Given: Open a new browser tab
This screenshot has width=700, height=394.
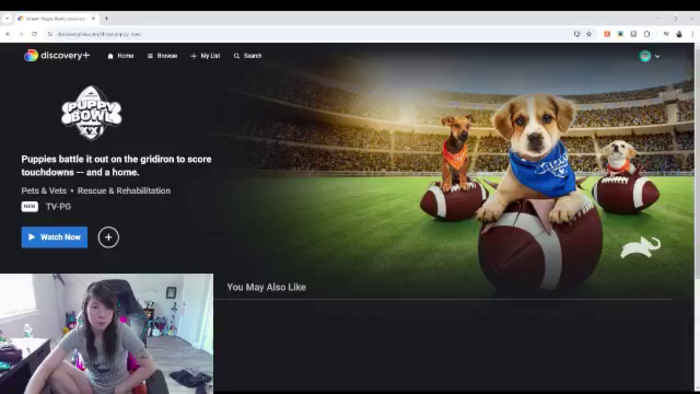Looking at the screenshot, I should 106,18.
